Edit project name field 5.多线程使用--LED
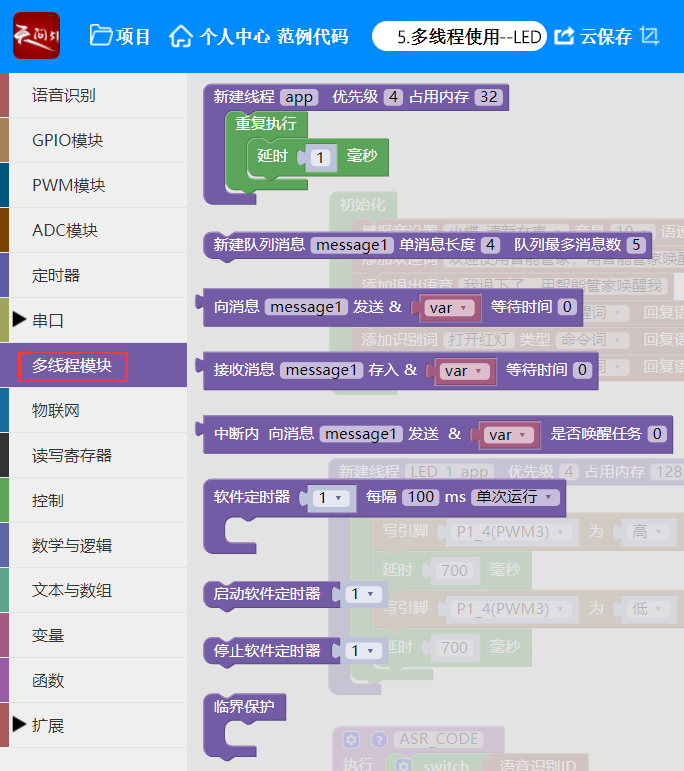This screenshot has width=684, height=771. 459,36
